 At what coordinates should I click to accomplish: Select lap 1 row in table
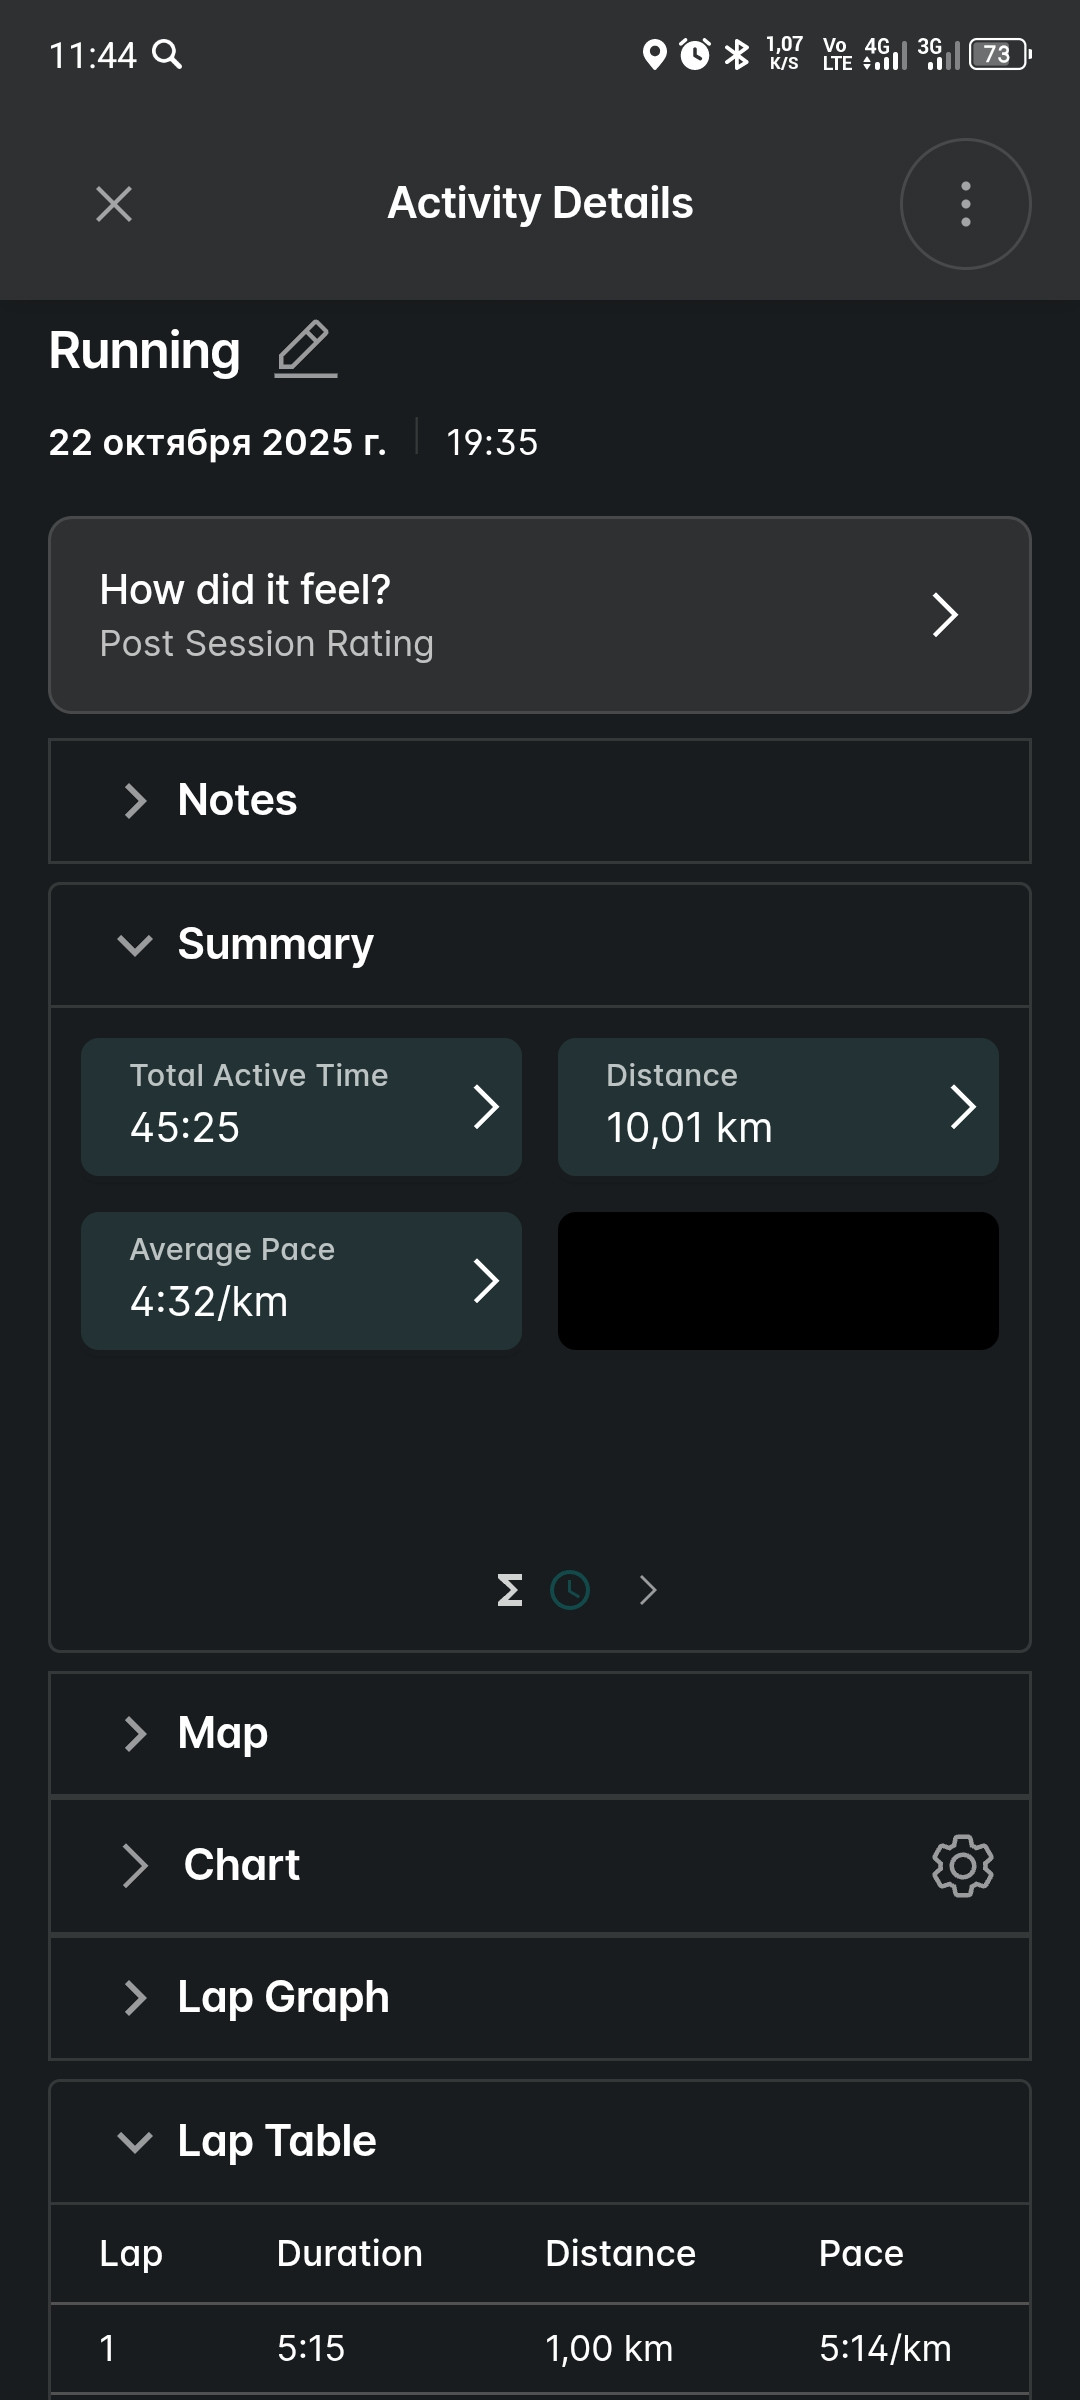540,2348
